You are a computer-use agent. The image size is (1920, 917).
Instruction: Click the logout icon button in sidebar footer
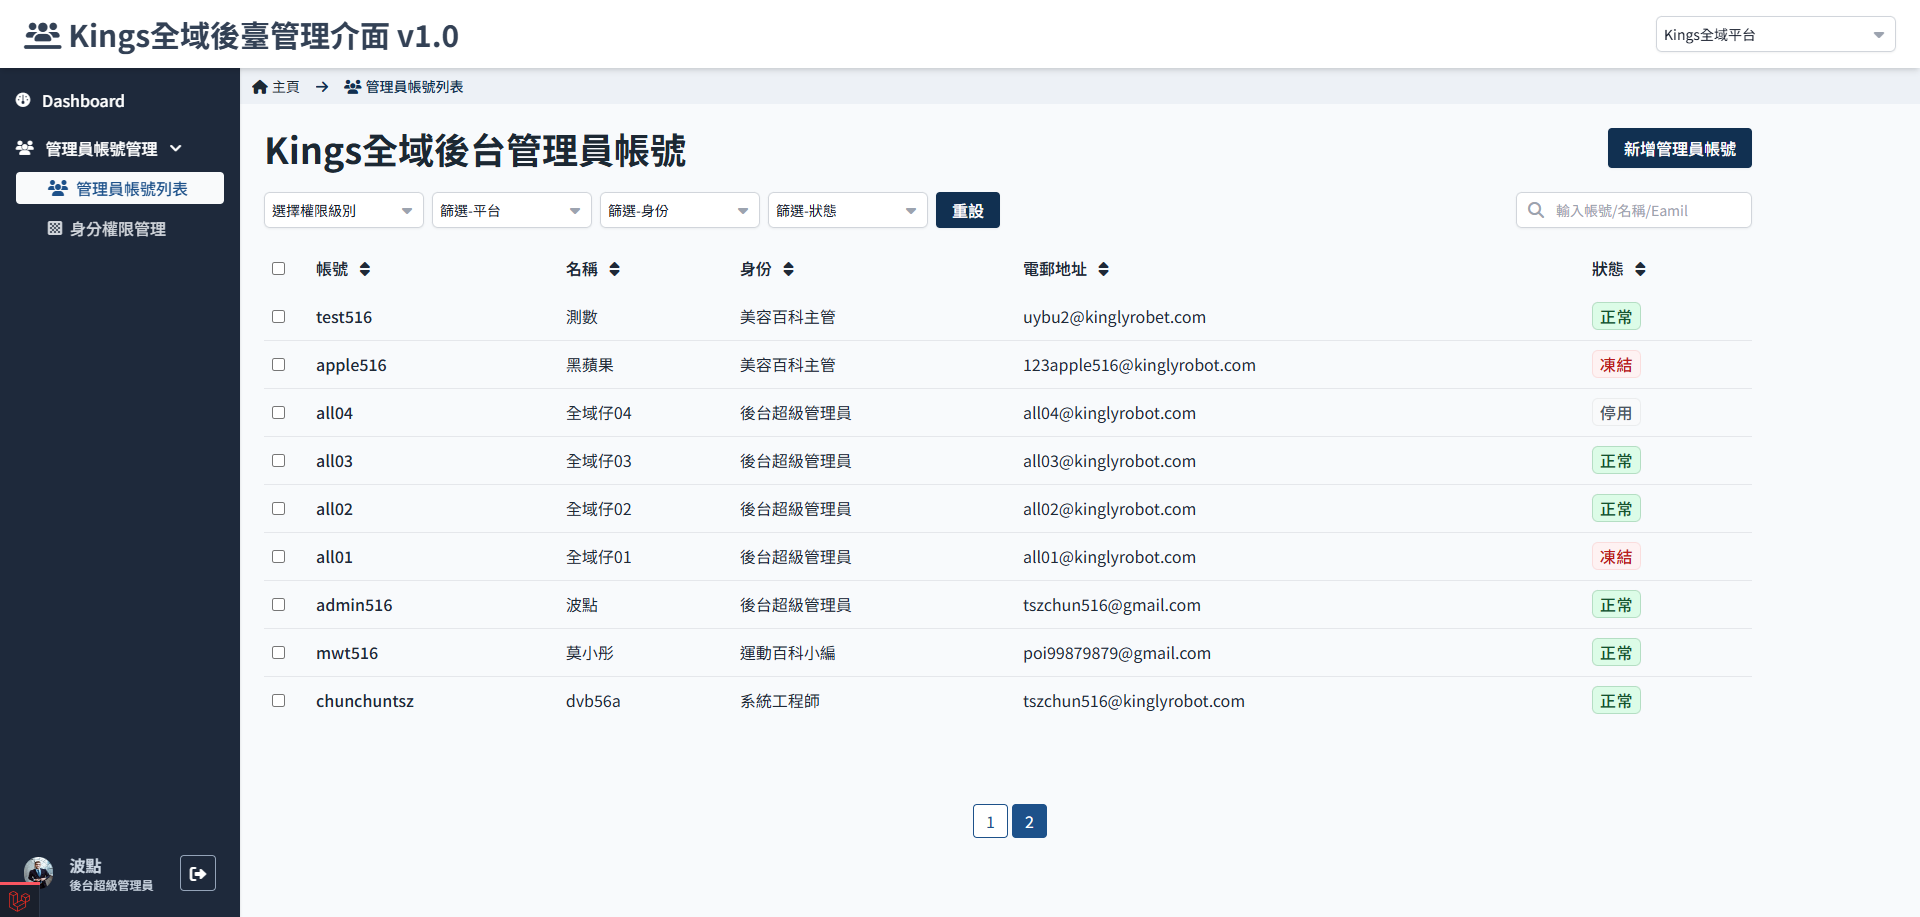tap(198, 873)
